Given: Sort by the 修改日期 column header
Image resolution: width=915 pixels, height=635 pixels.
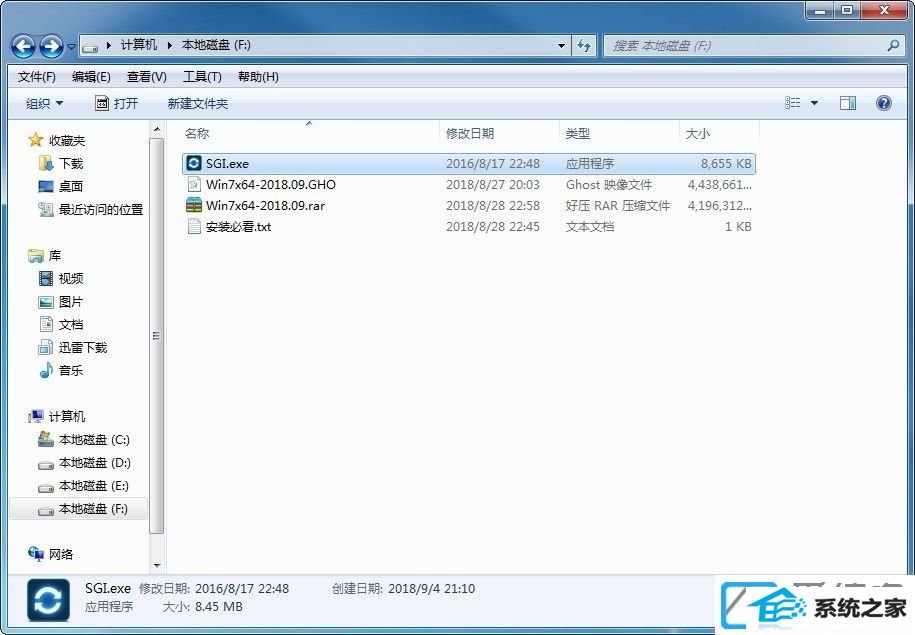Looking at the screenshot, I should [470, 134].
